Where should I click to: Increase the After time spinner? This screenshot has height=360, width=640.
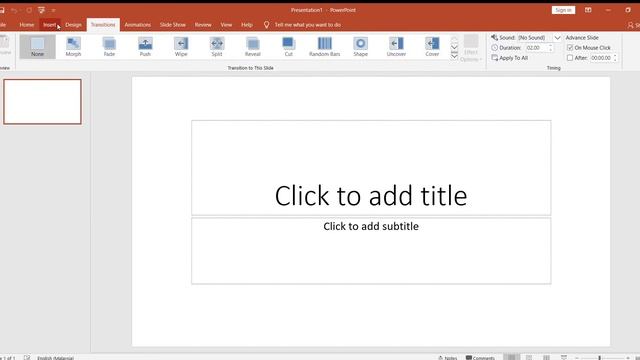(615, 56)
